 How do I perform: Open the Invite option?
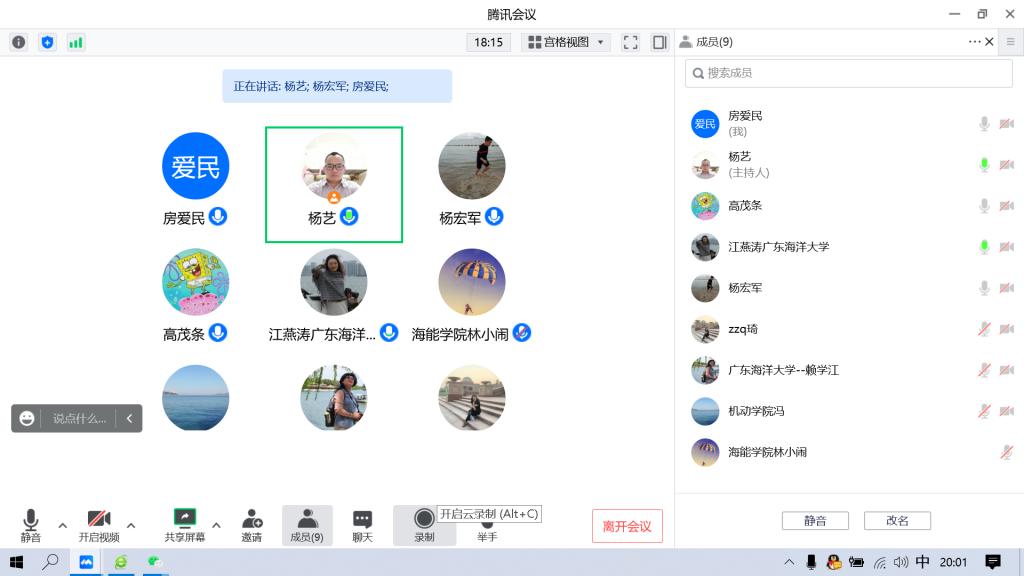251,525
